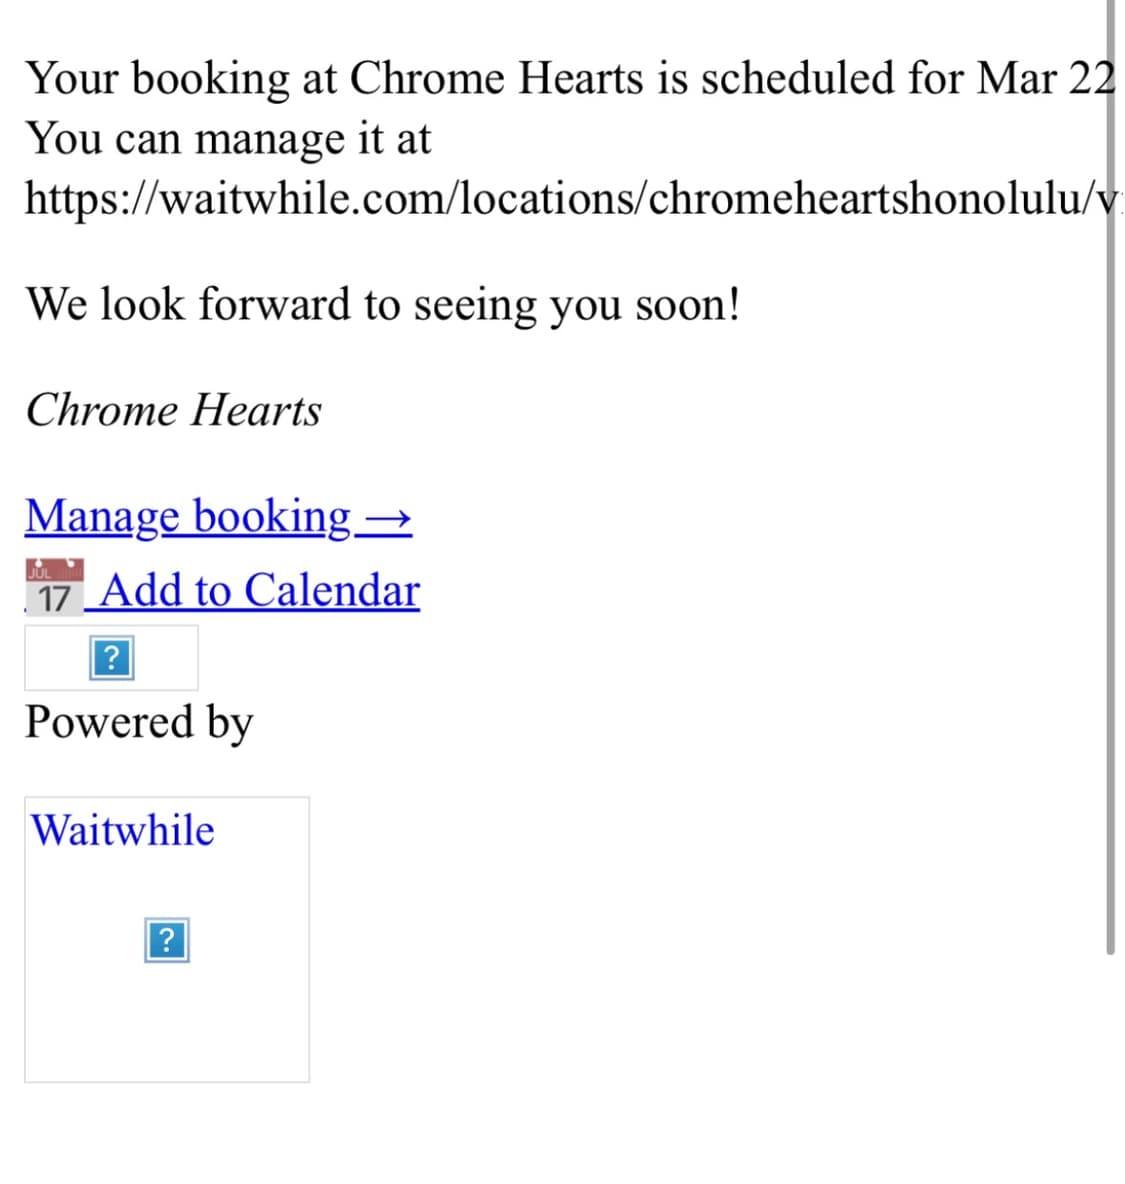Viewport: 1125px width, 1184px height.
Task: Click the words 'Your booking' at the top
Action: coord(157,78)
